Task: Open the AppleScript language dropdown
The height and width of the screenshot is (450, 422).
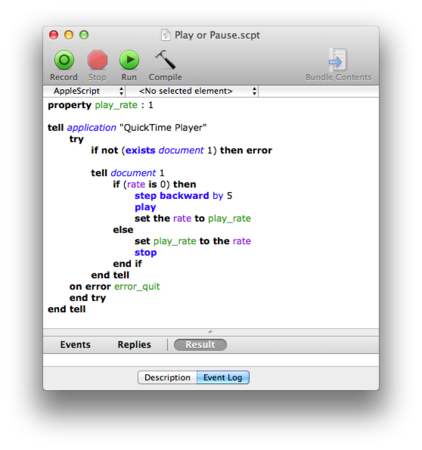Action: (x=85, y=91)
